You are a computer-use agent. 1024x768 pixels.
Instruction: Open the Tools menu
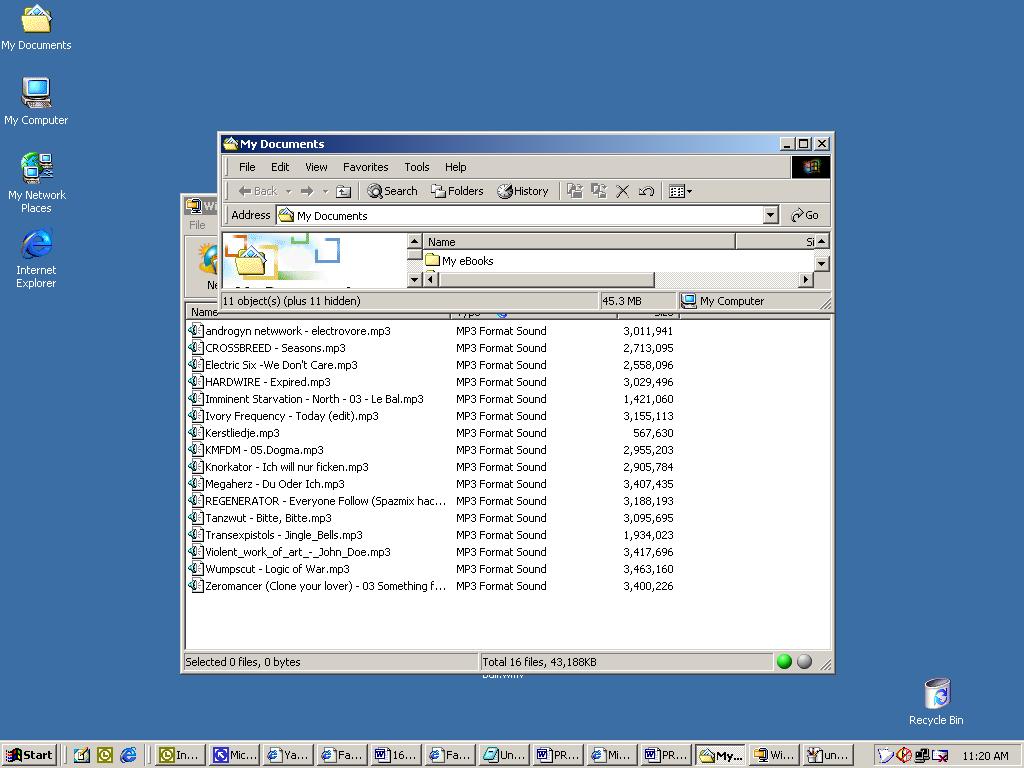point(416,167)
